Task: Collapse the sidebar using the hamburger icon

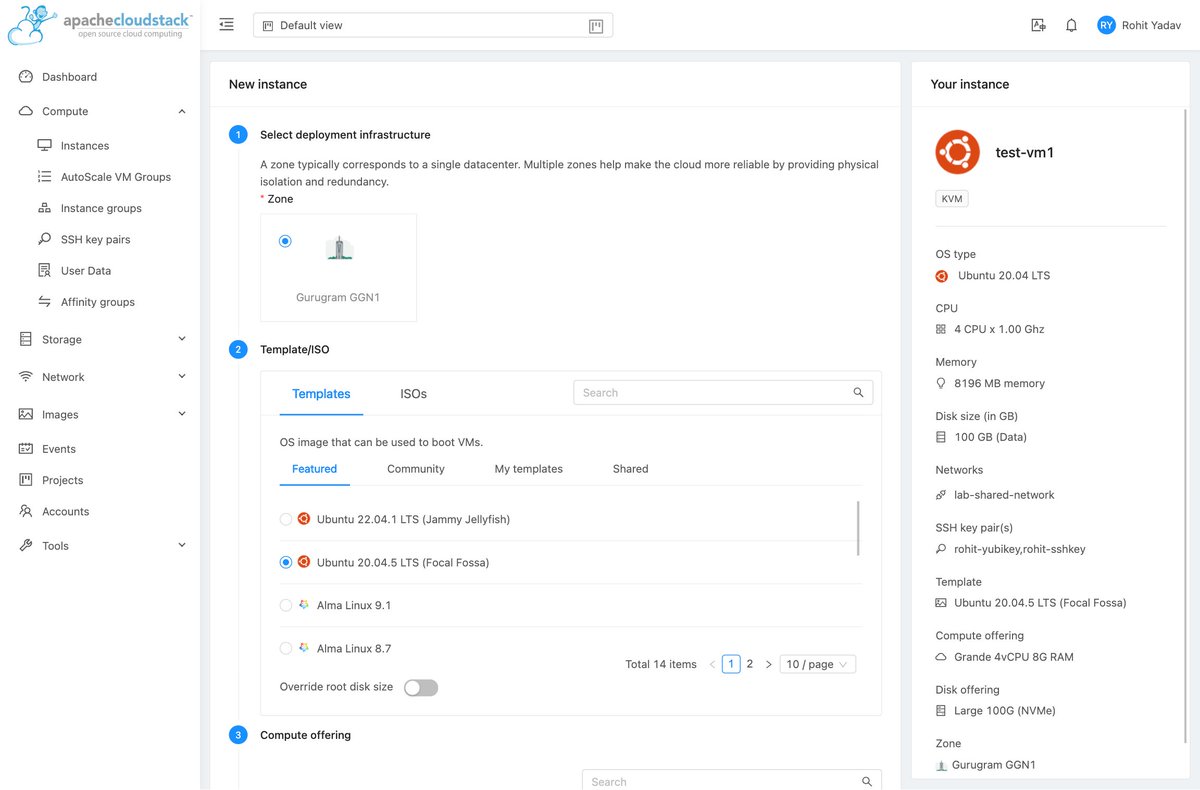Action: click(226, 23)
